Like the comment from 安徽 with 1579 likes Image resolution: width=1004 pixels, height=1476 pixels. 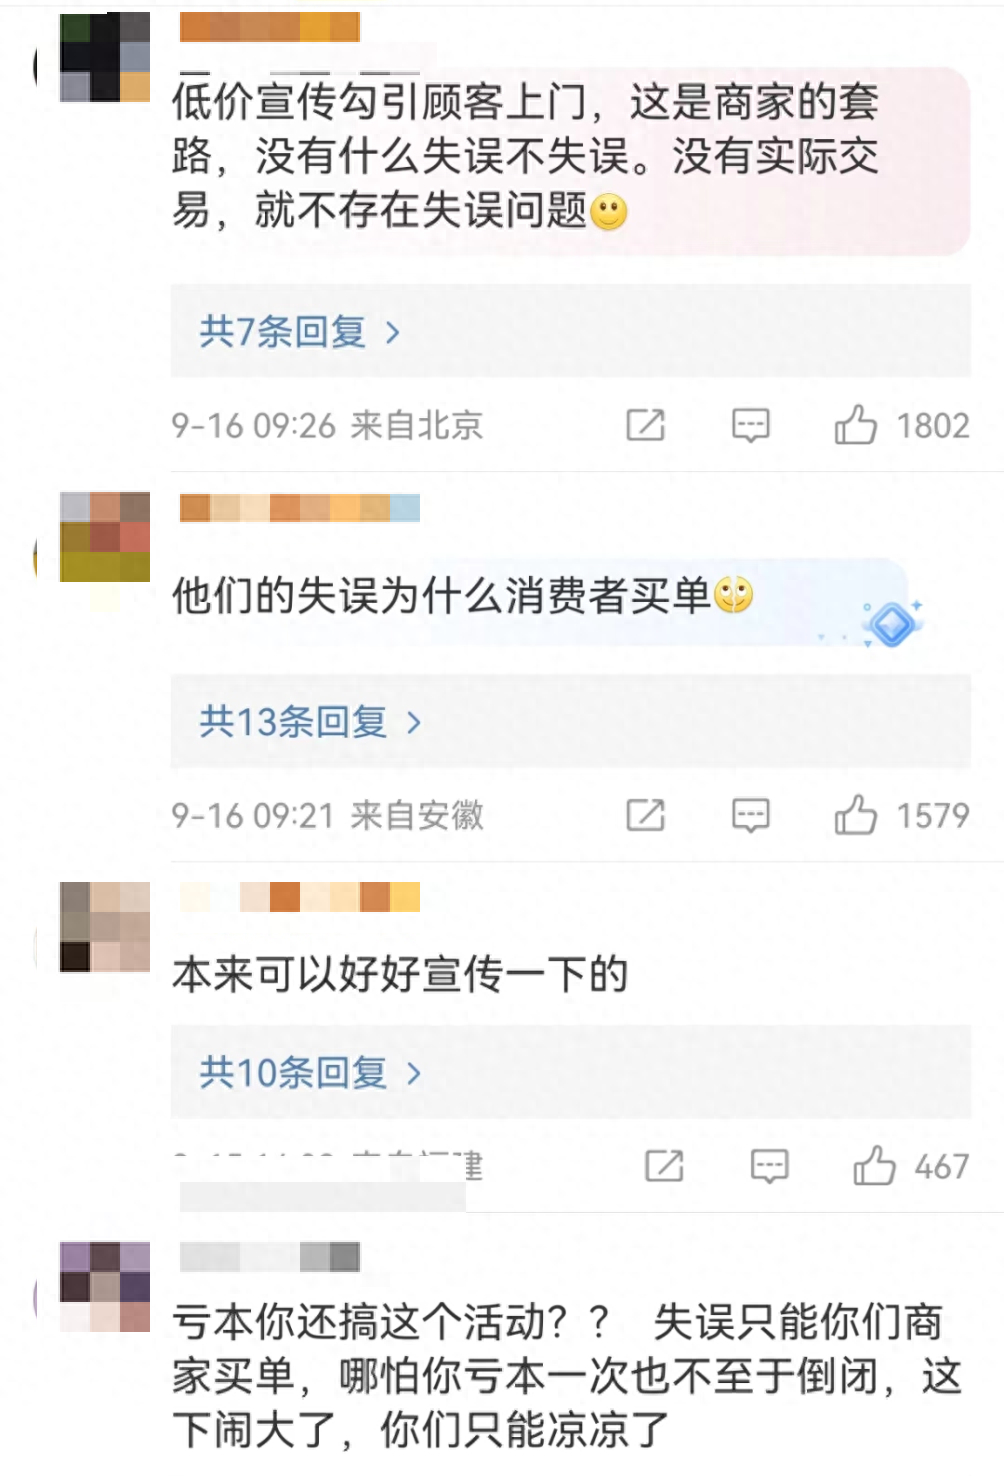pos(855,815)
